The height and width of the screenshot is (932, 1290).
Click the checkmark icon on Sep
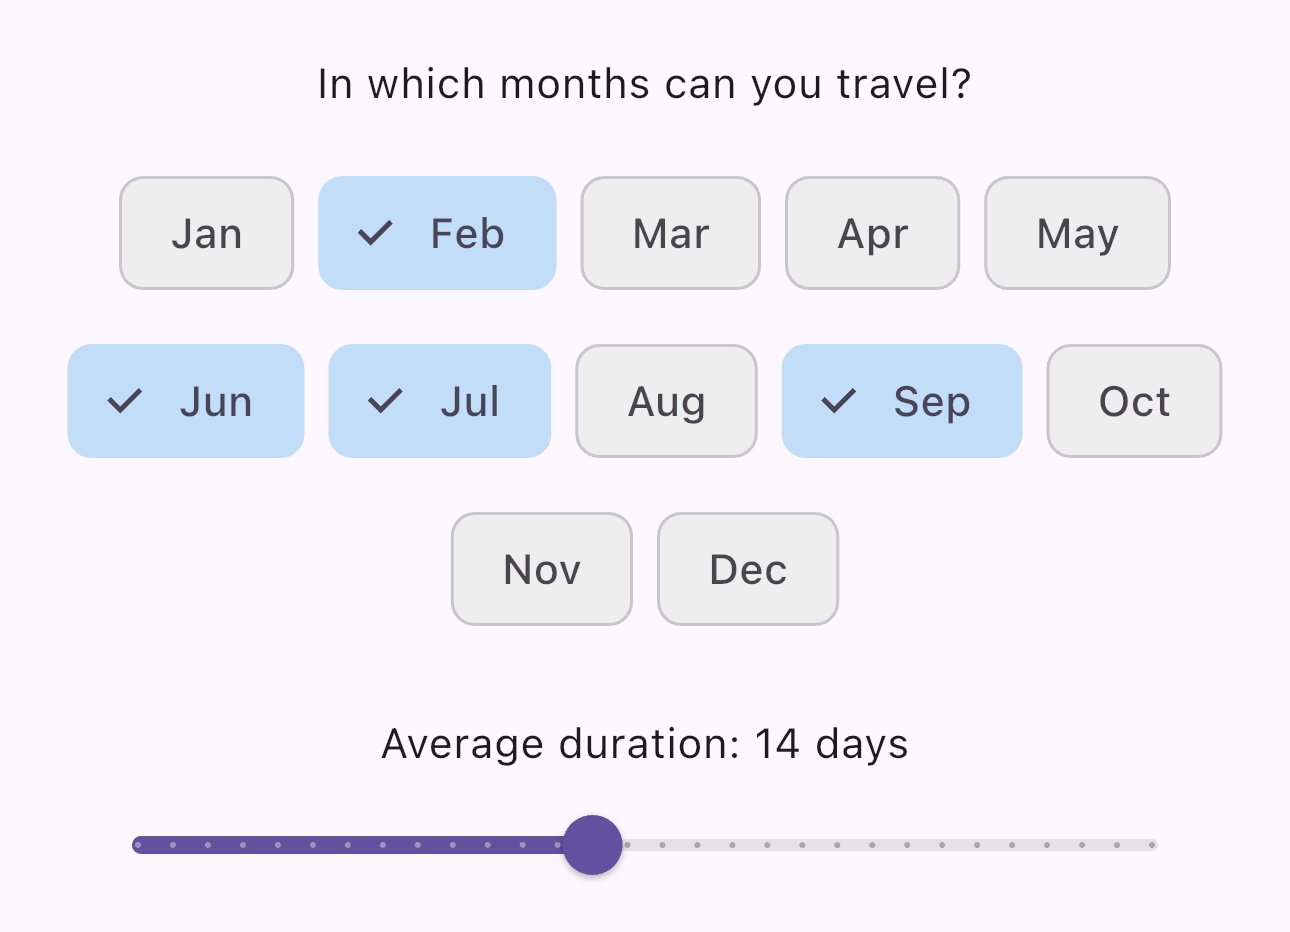click(x=838, y=401)
